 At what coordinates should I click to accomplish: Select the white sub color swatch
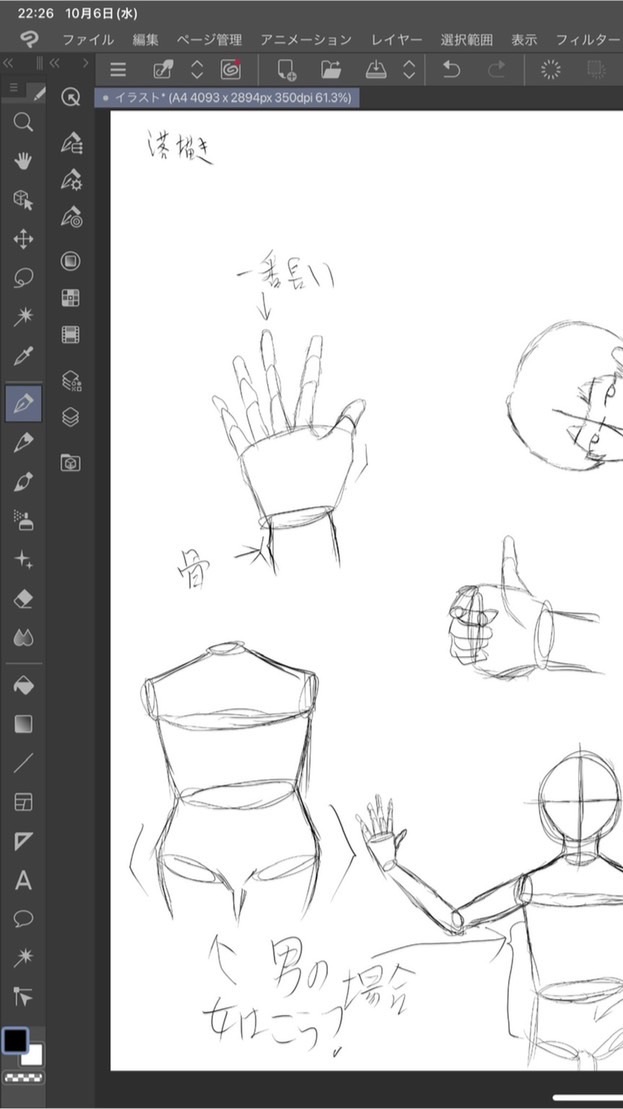coord(33,1057)
